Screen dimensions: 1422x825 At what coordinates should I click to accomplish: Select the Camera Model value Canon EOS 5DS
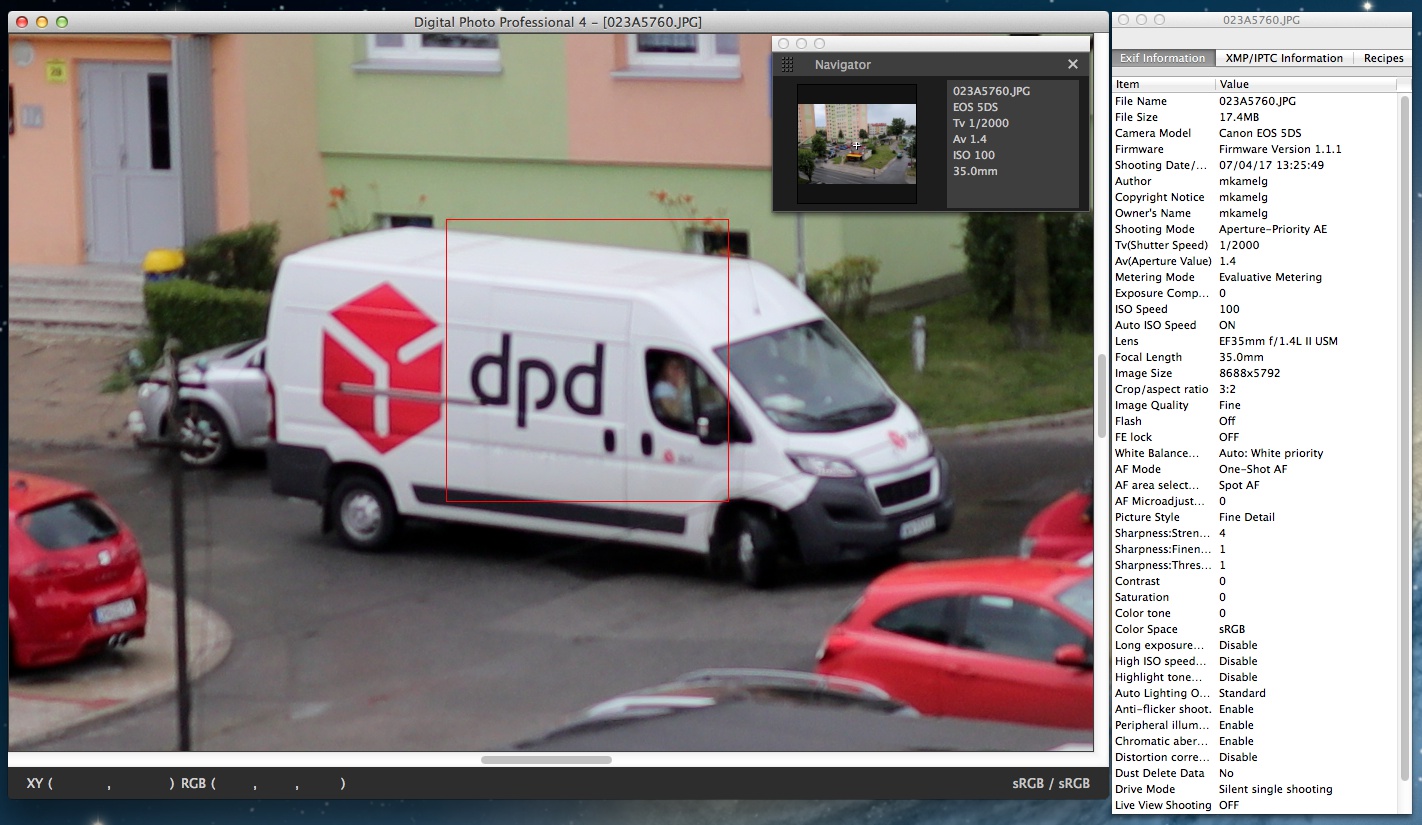pos(1260,133)
